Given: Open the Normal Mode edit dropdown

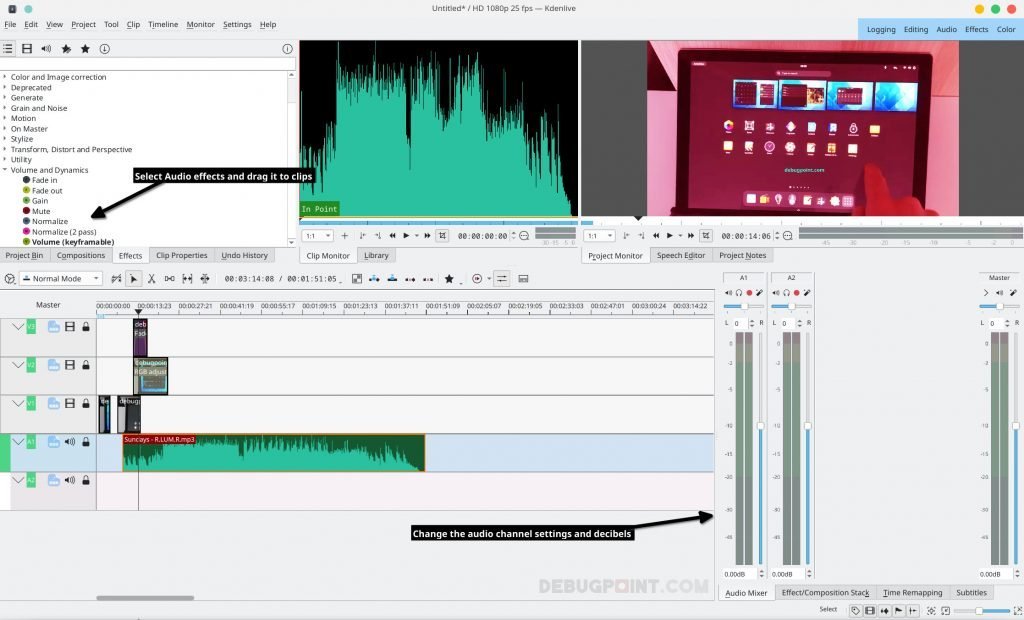Looking at the screenshot, I should pos(61,278).
